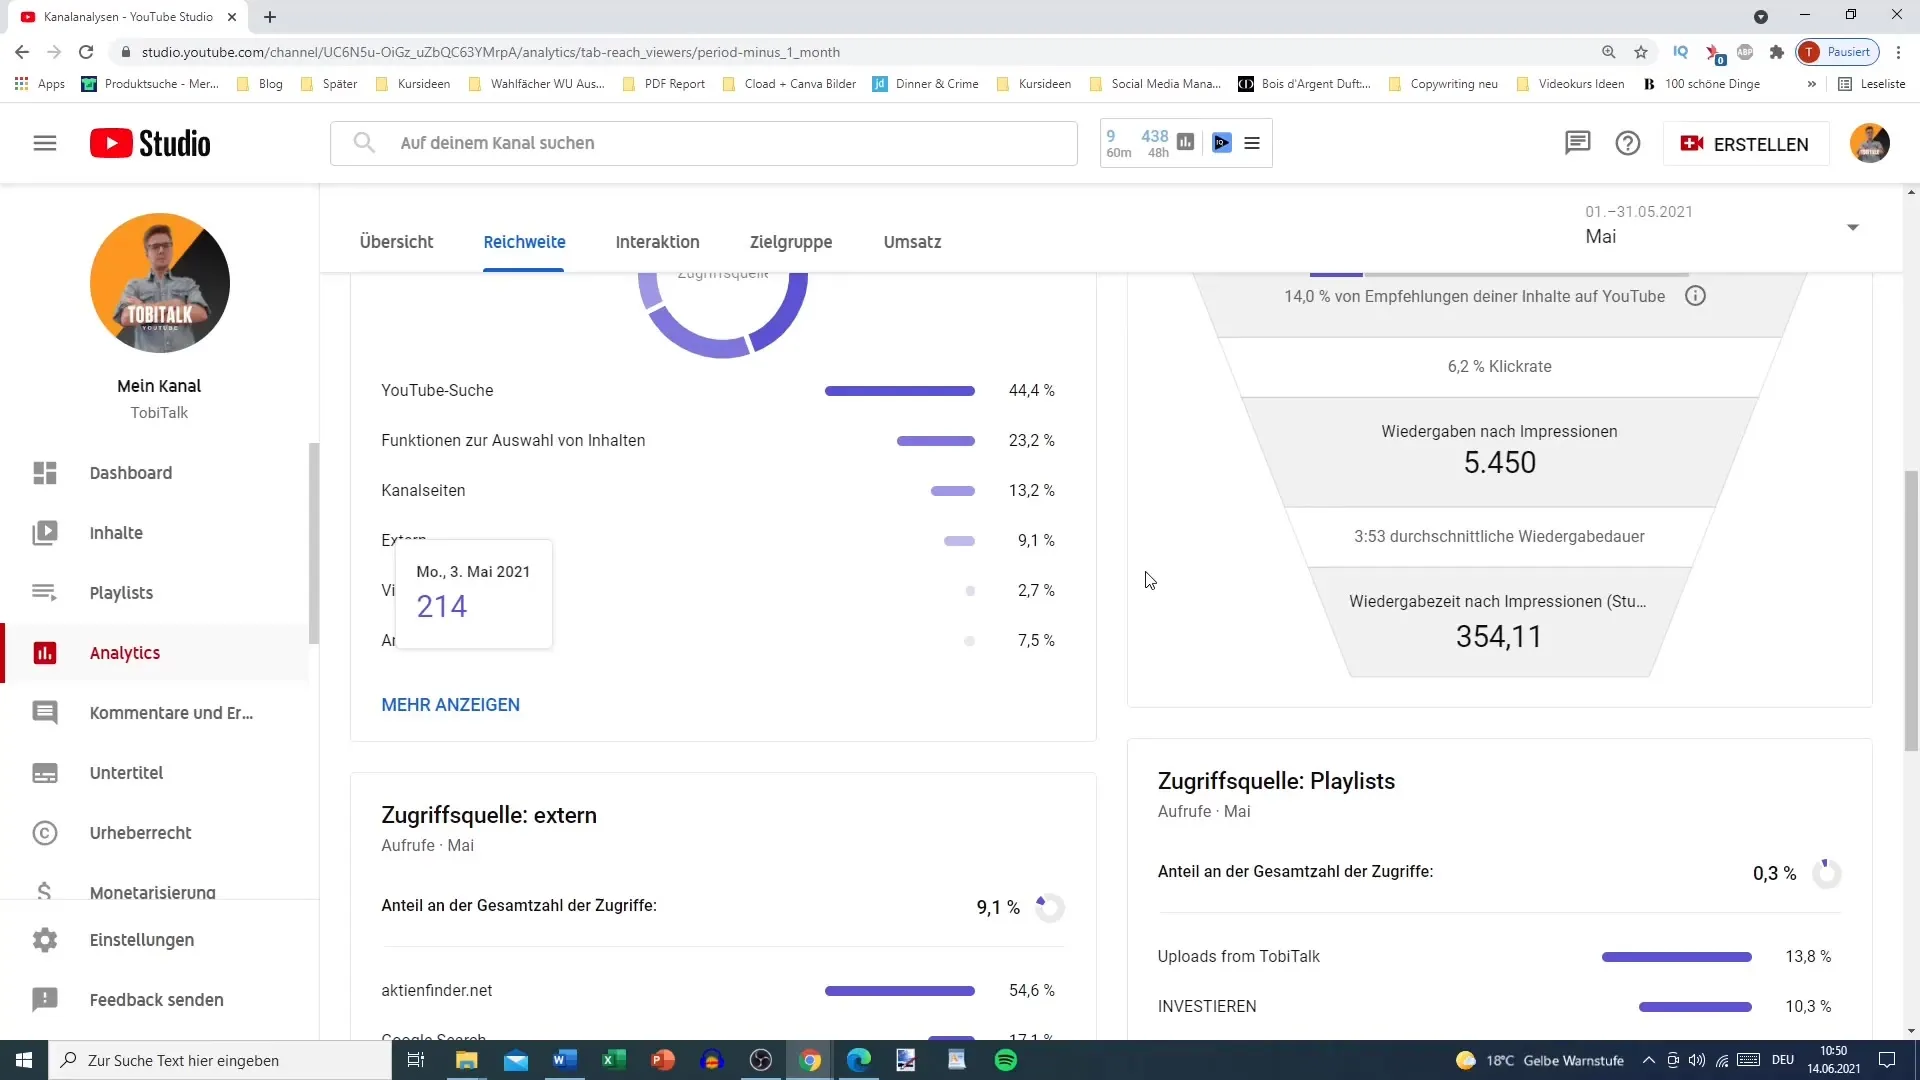Open Einstellungen panel
Image resolution: width=1920 pixels, height=1080 pixels.
coord(141,940)
